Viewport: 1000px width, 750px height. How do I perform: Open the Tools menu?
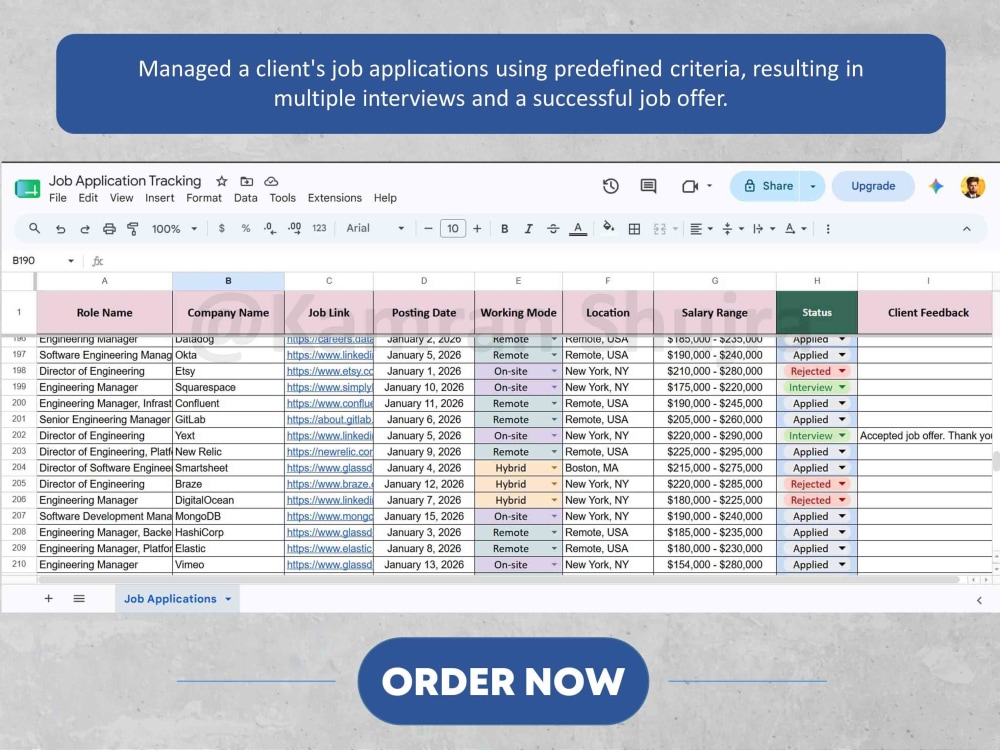pyautogui.click(x=283, y=198)
